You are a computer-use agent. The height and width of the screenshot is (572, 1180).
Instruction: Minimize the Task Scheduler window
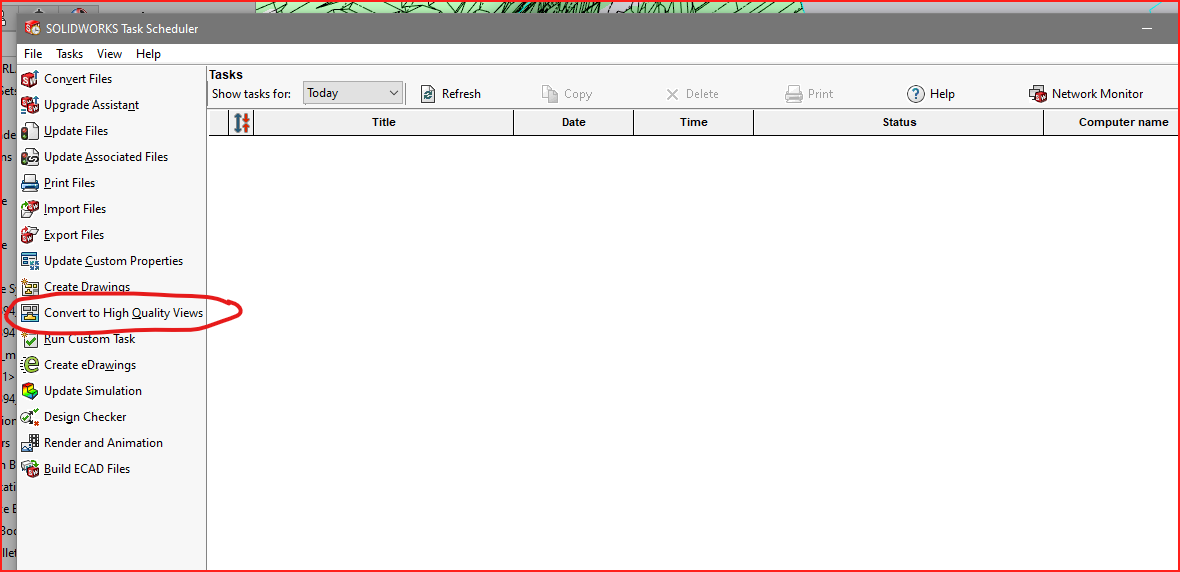click(1148, 29)
